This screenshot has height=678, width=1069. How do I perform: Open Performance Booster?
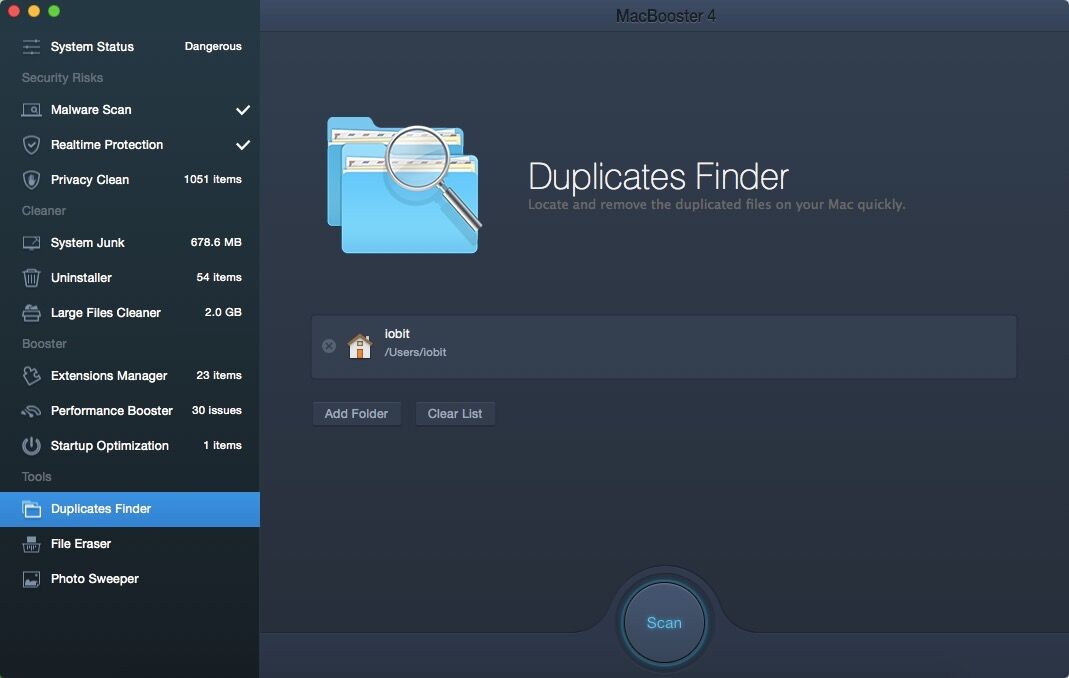[130, 411]
